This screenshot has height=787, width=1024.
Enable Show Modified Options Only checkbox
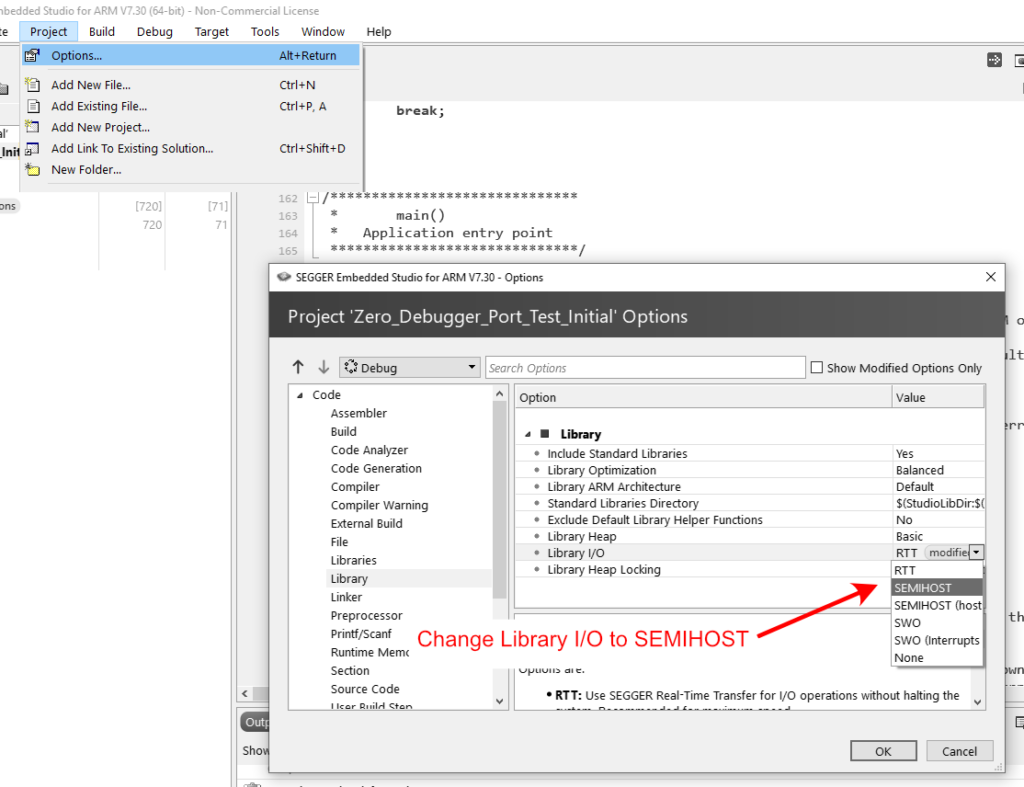pyautogui.click(x=816, y=368)
